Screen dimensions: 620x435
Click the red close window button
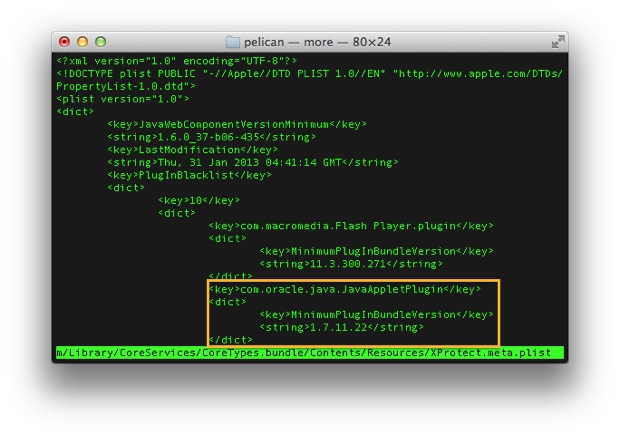point(64,42)
